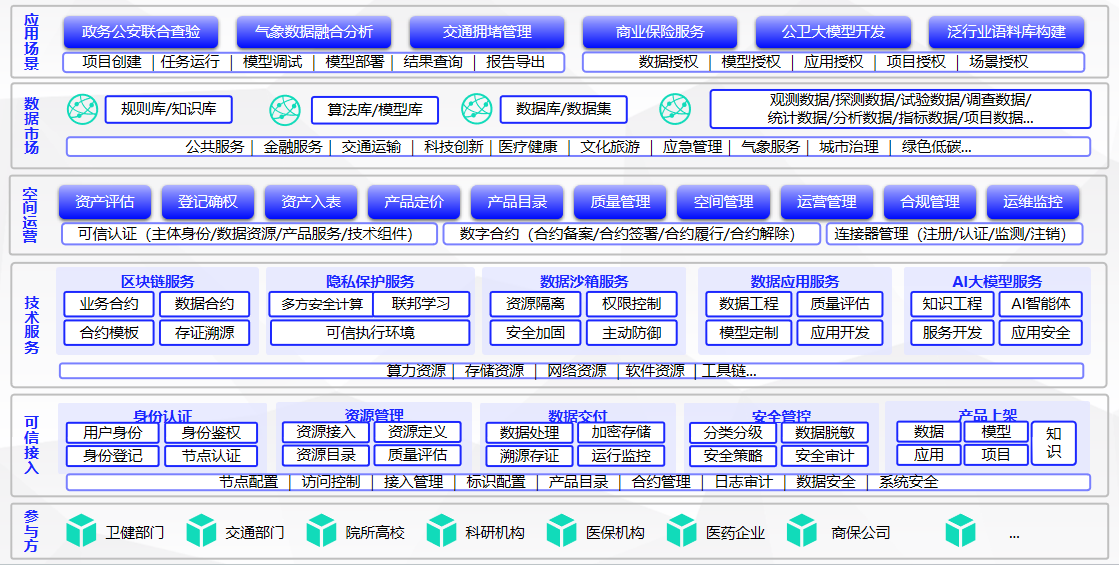
Task: Click 报告导出 text
Action: click(x=515, y=62)
